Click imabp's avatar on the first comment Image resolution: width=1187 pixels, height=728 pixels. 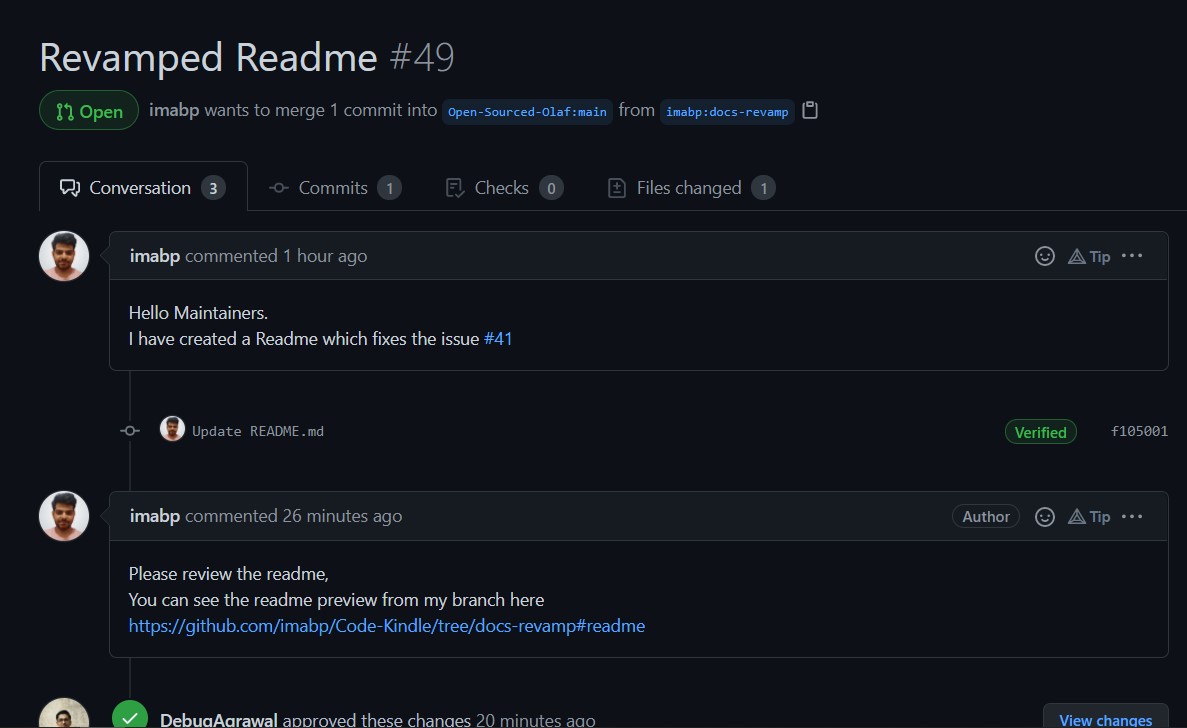click(x=63, y=256)
